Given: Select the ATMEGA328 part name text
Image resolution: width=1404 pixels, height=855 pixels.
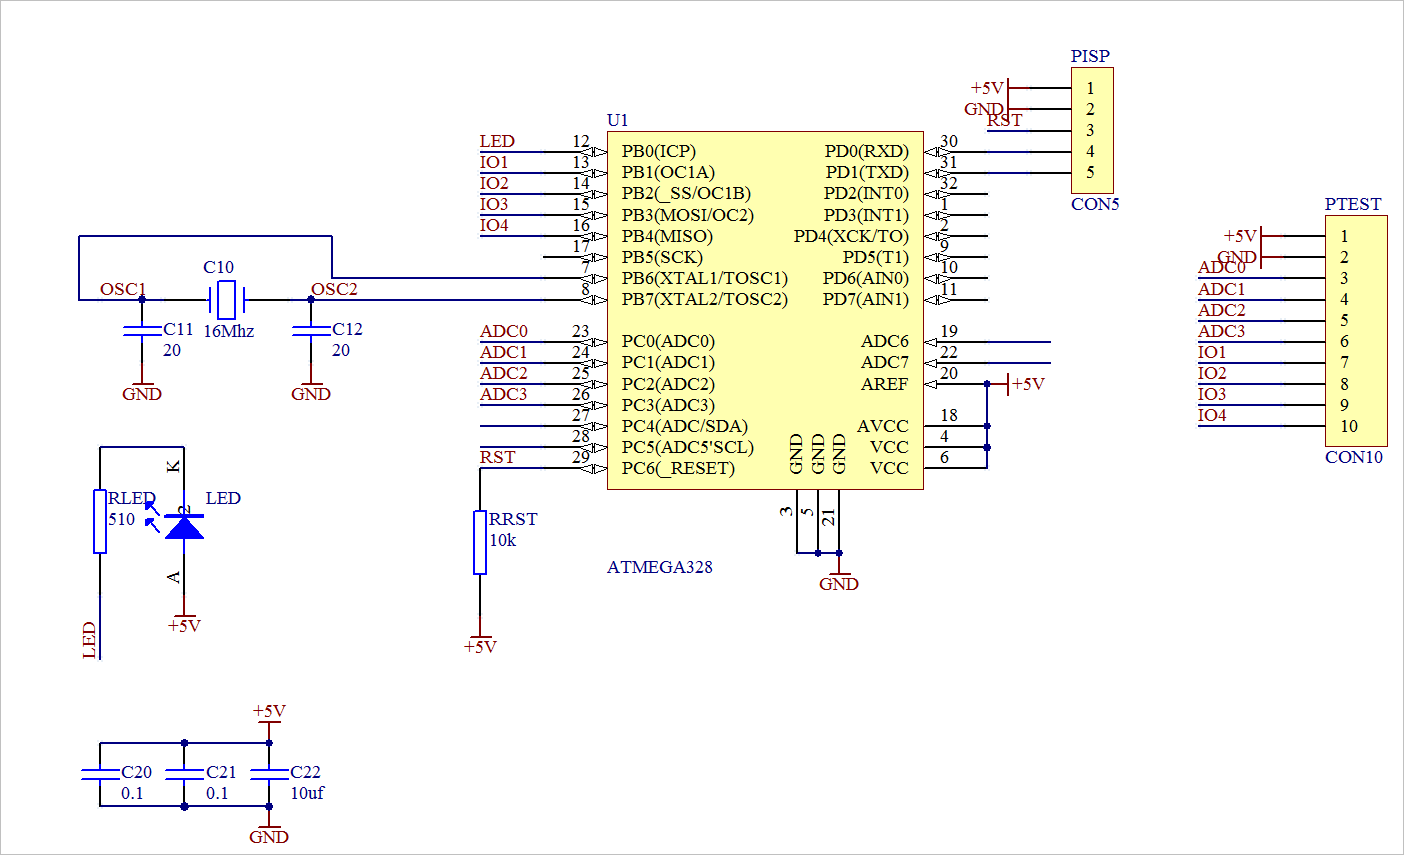Looking at the screenshot, I should point(660,567).
